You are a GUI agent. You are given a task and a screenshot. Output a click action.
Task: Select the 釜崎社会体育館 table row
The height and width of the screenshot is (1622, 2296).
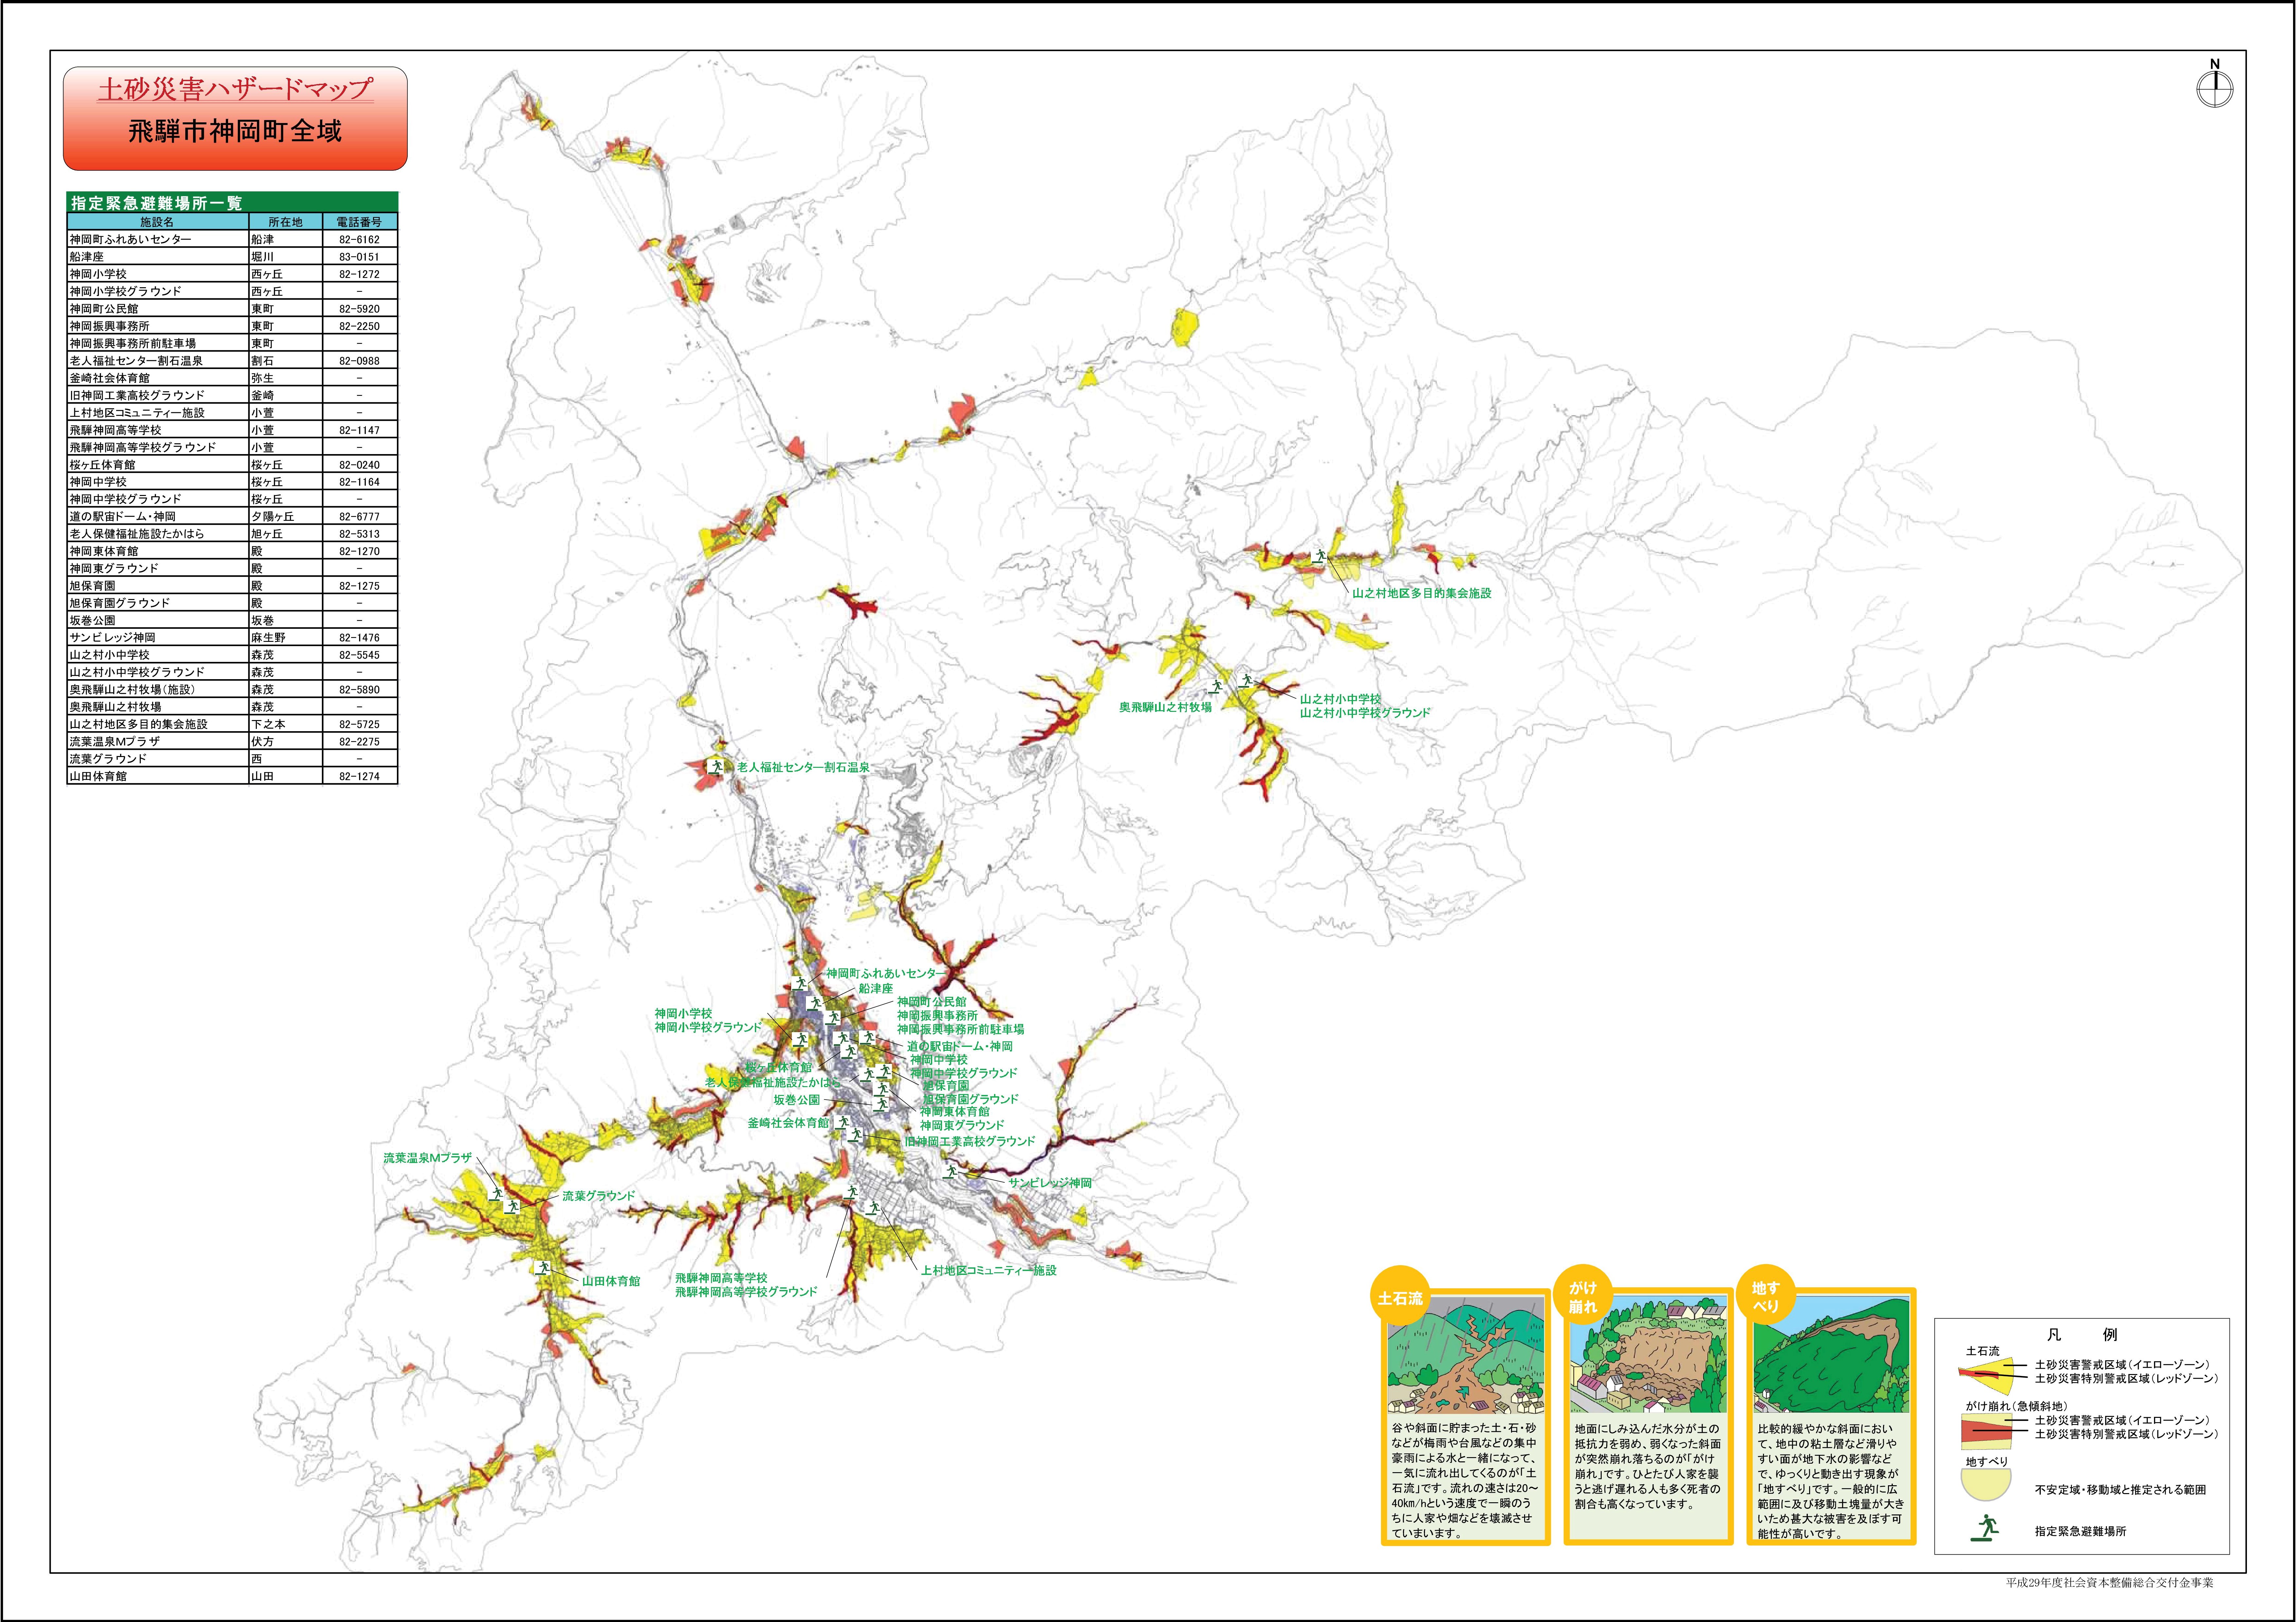point(232,378)
